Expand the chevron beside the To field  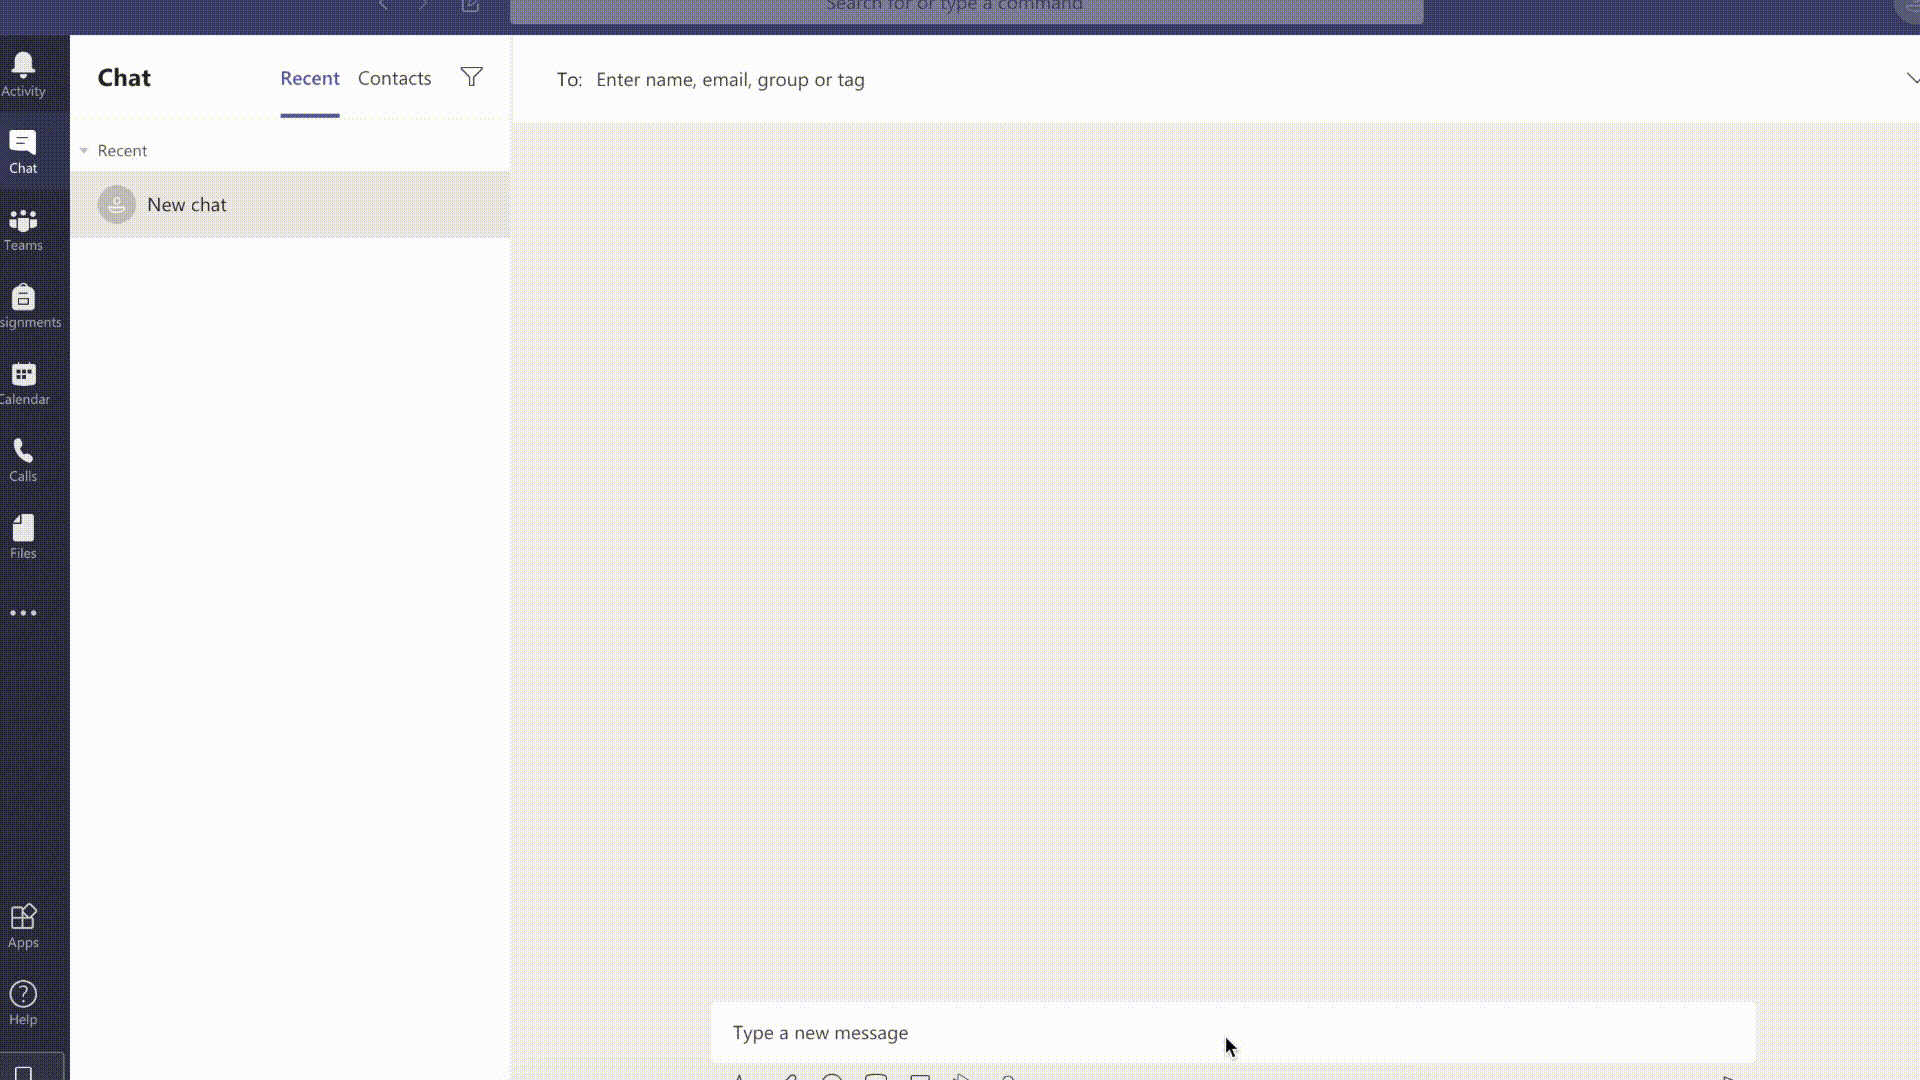(x=1911, y=78)
